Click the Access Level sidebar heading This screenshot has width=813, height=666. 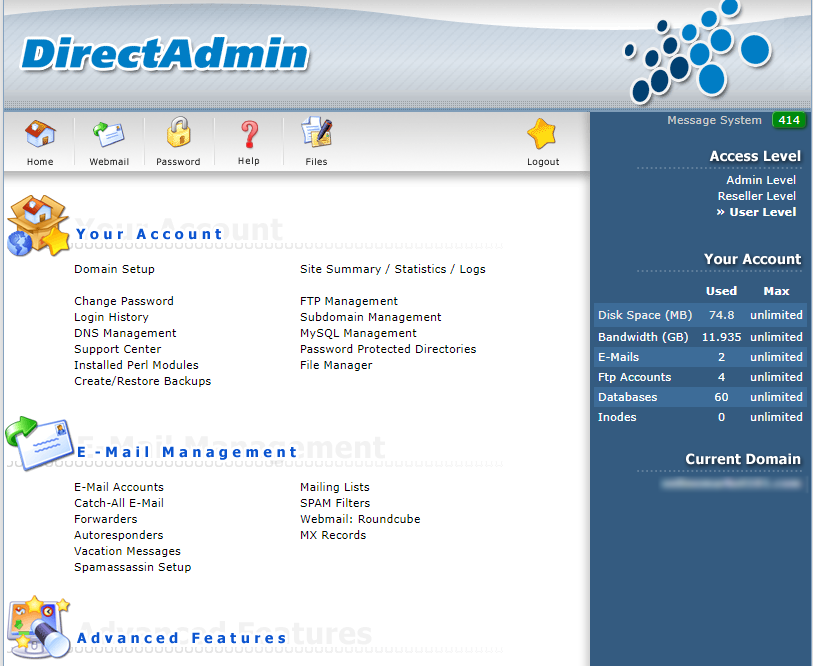point(755,156)
